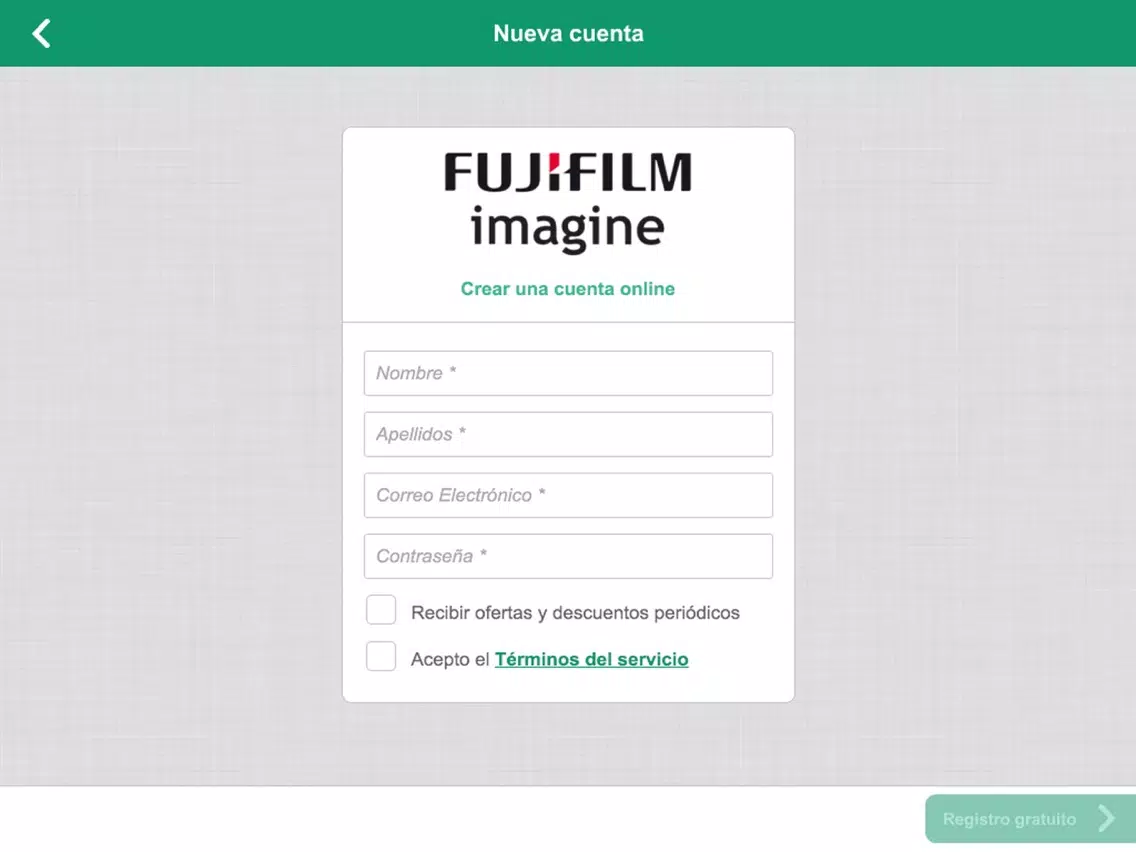Focus the Nombre input field

[x=568, y=373]
